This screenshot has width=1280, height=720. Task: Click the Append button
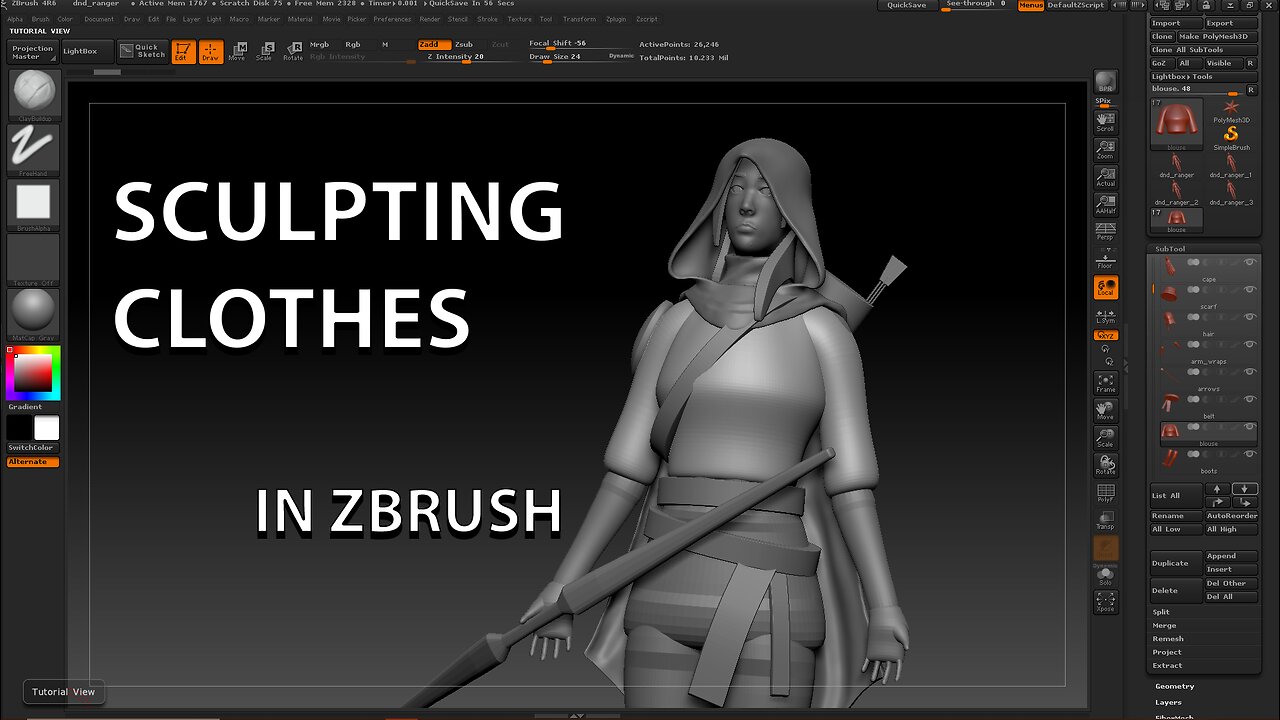pyautogui.click(x=1231, y=556)
